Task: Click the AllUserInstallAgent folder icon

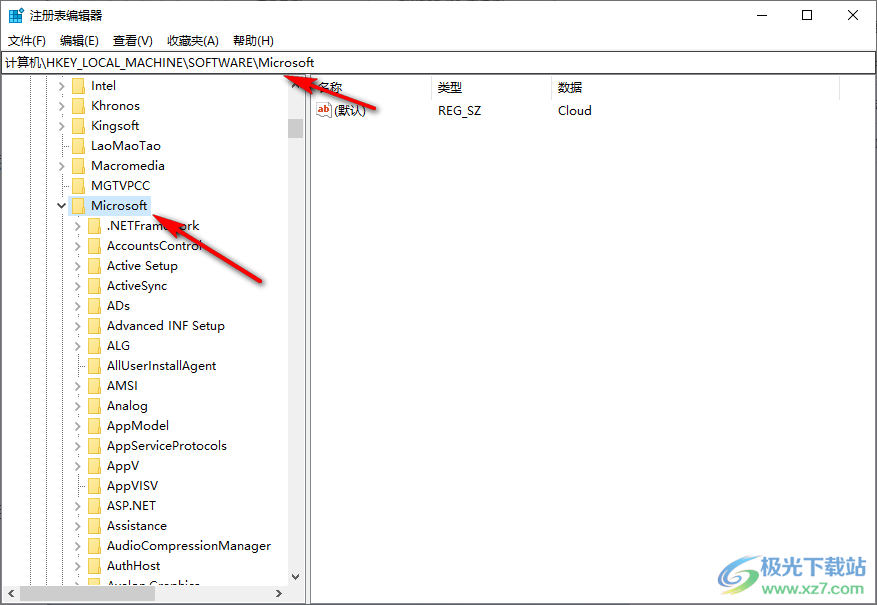Action: [95, 366]
